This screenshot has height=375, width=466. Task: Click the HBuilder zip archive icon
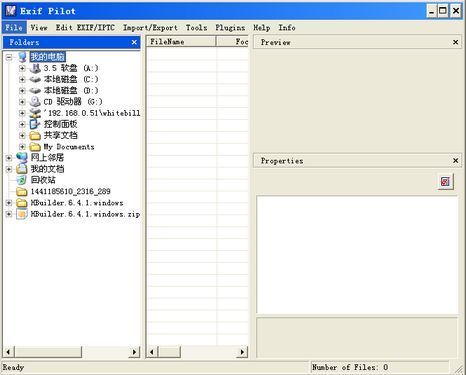[x=22, y=214]
